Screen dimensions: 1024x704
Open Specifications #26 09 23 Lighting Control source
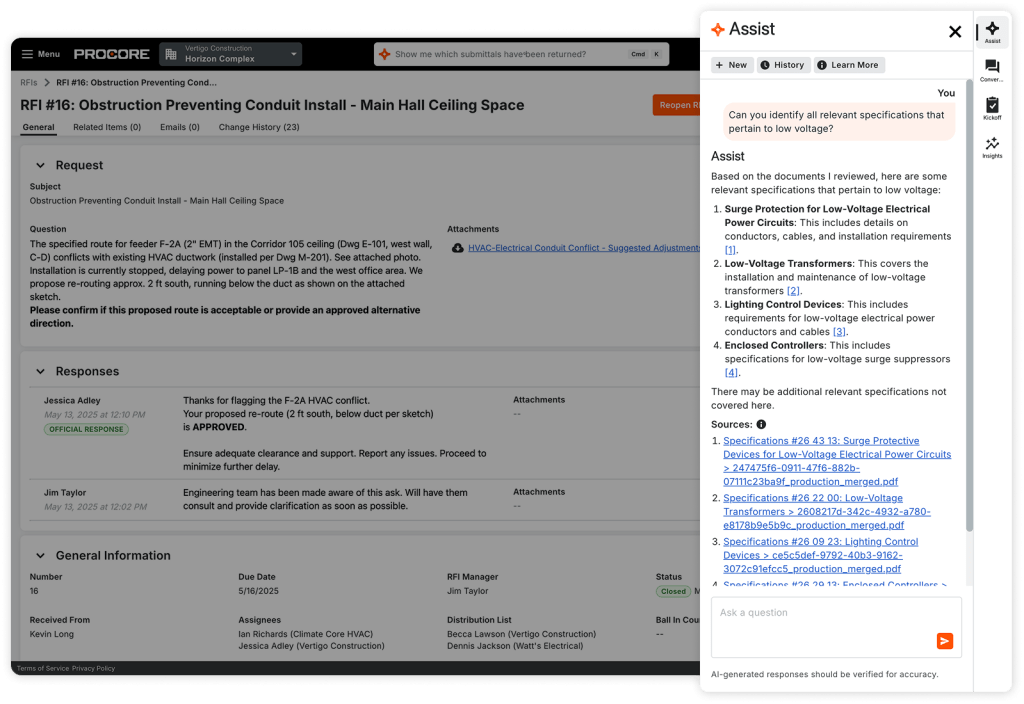coord(820,555)
